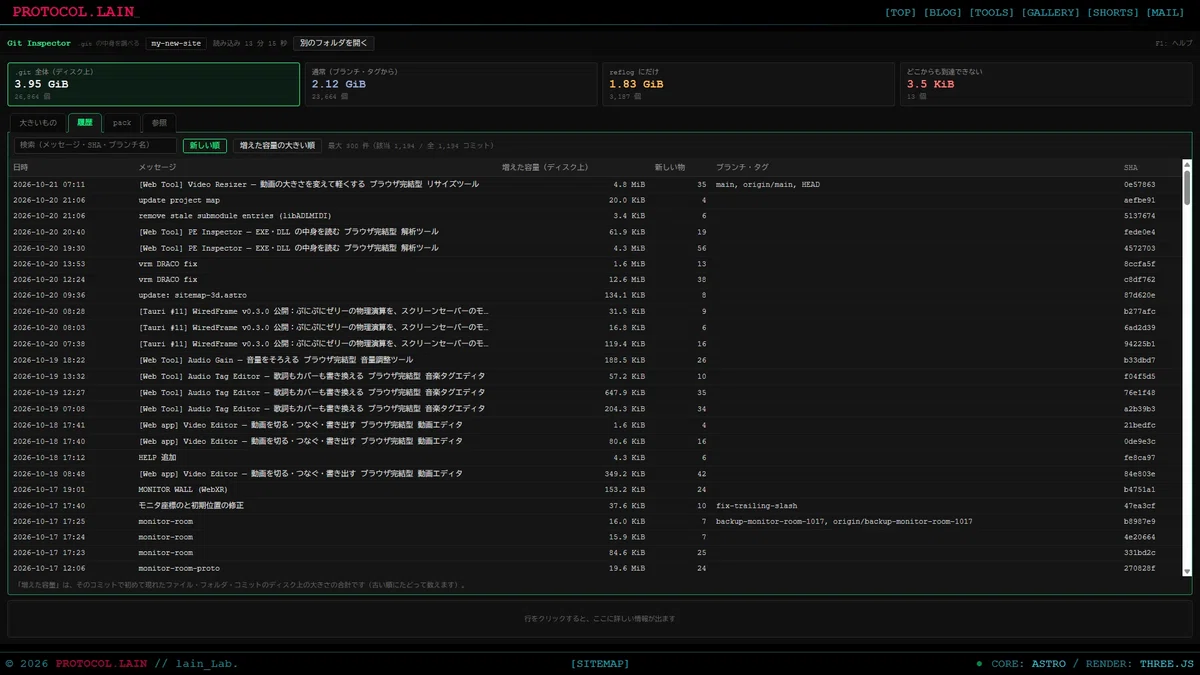The height and width of the screenshot is (675, 1200).
Task: Select the 'update: sitemap-3d.astro' commit
Action: point(595,296)
